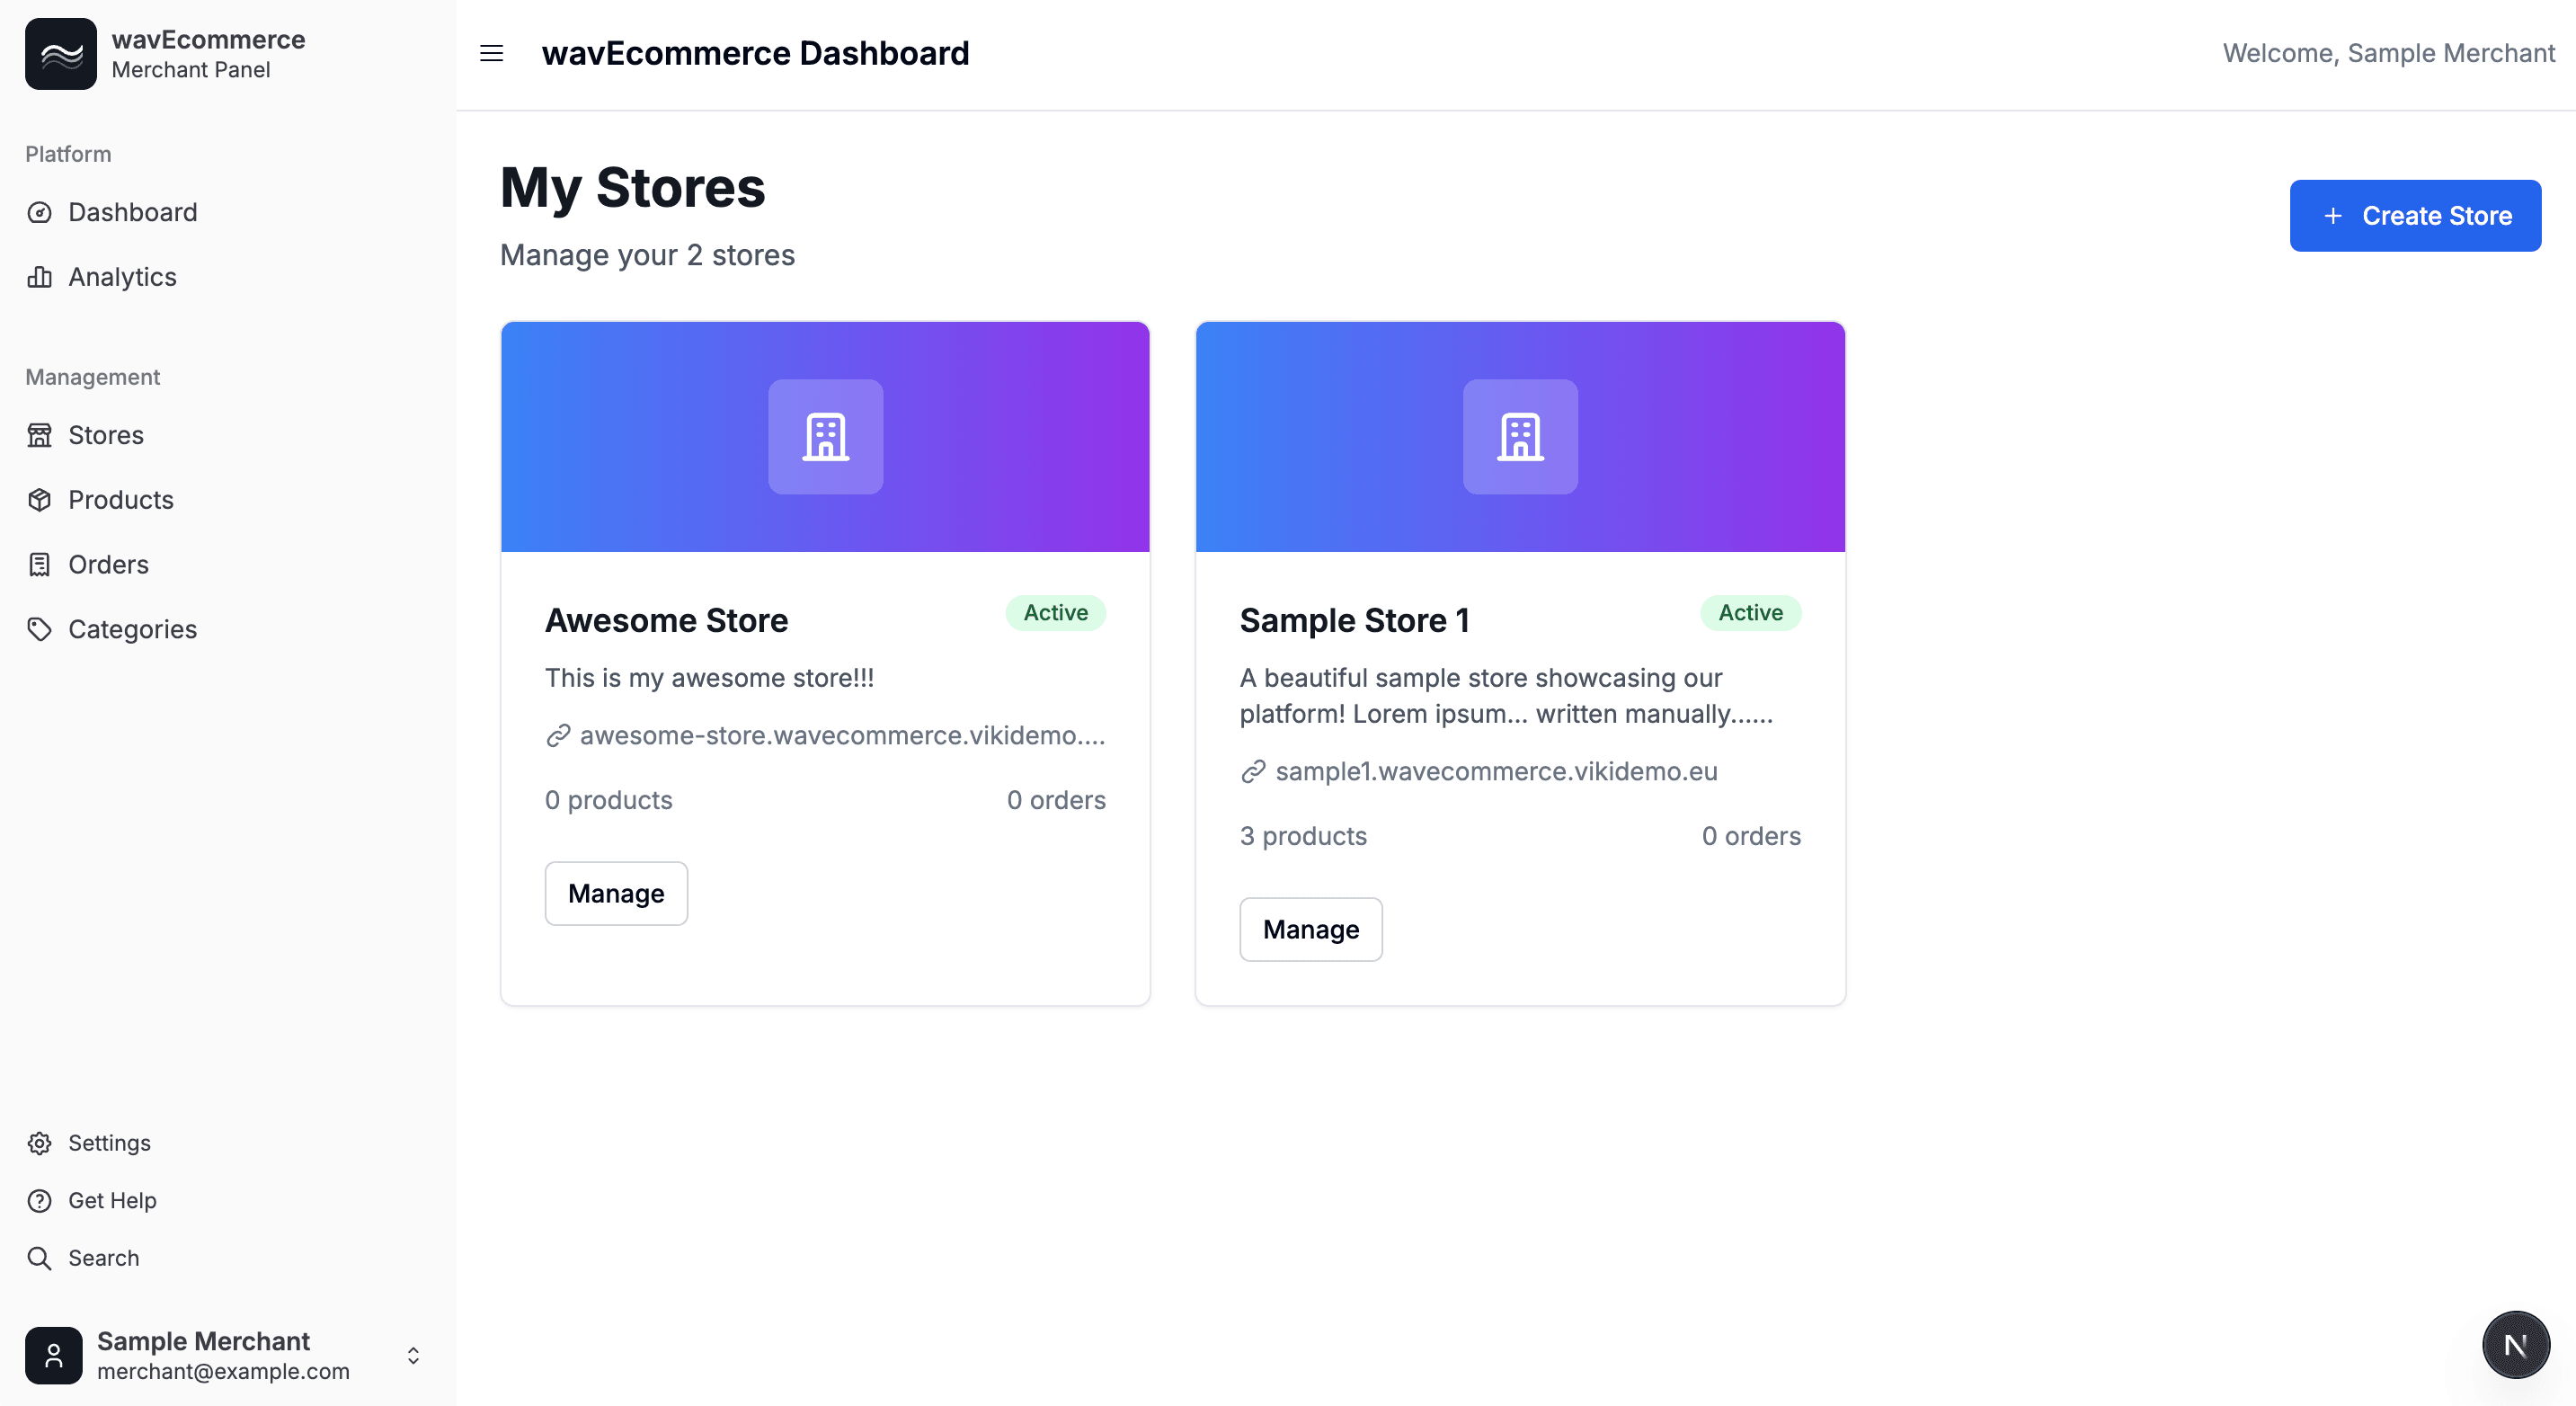
Task: Open Orders via the receipt icon
Action: [40, 564]
